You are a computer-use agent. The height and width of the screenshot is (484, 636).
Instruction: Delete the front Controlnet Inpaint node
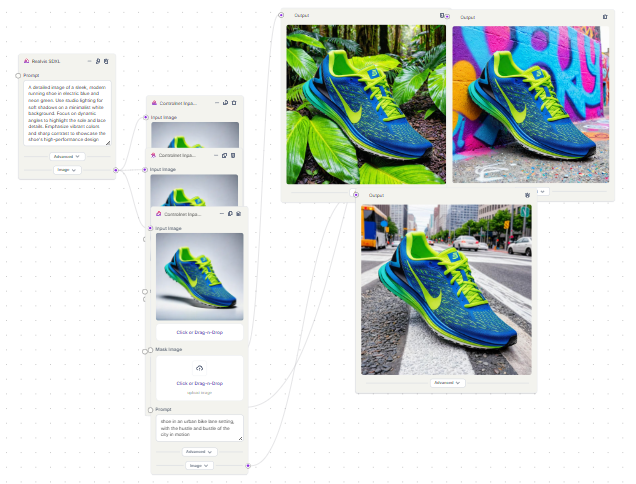tap(238, 213)
